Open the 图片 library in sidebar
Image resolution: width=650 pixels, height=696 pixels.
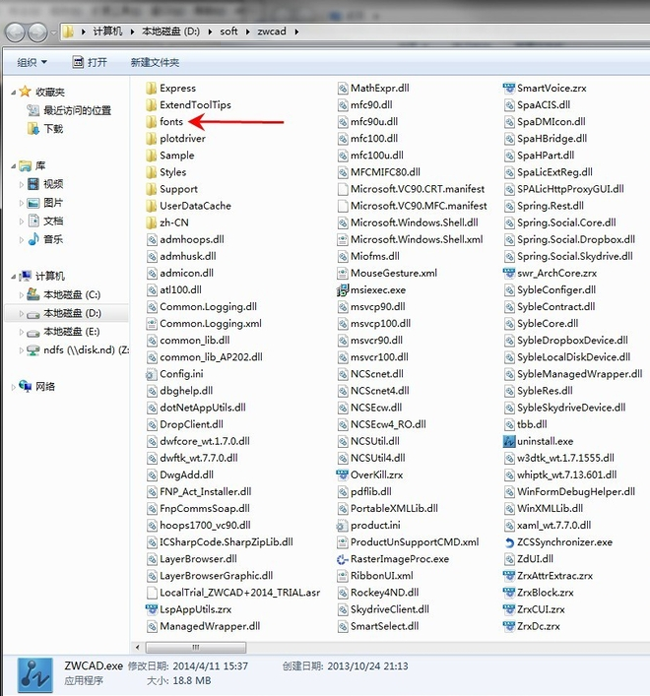[x=45, y=203]
